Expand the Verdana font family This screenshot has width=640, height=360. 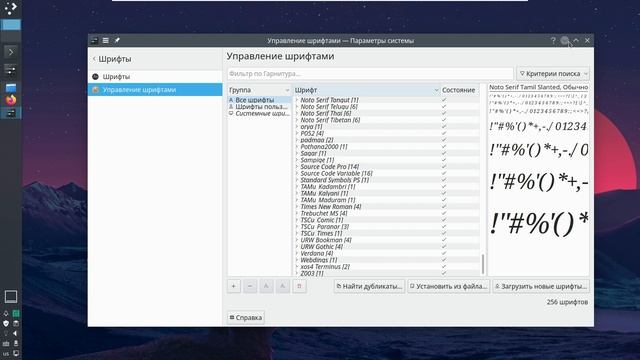(297, 253)
